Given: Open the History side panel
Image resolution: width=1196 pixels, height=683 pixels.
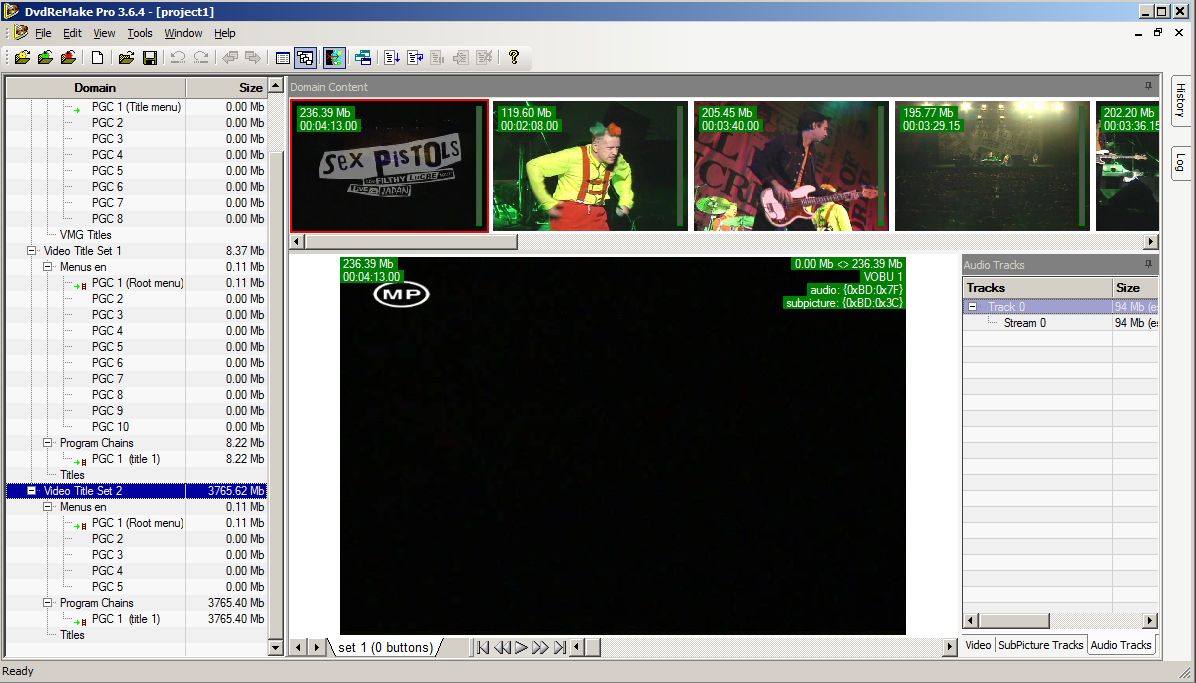Looking at the screenshot, I should 1180,100.
